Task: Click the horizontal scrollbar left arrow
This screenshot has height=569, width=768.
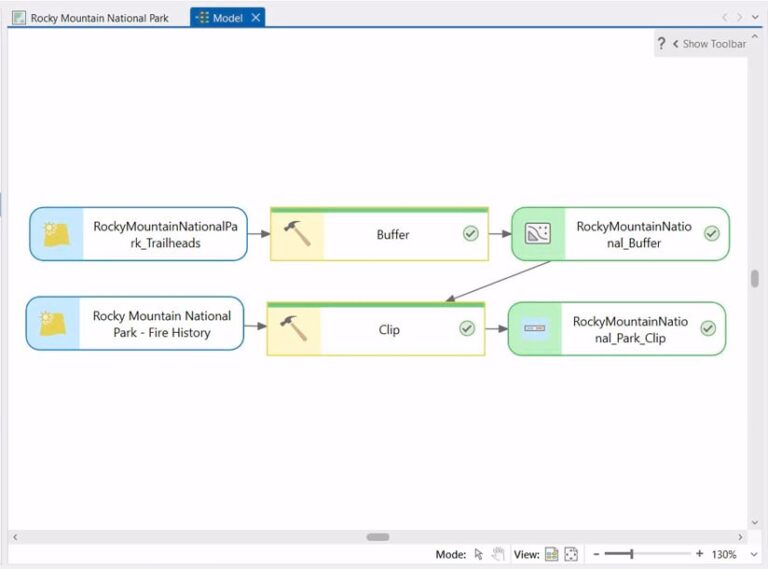Action: [15, 537]
